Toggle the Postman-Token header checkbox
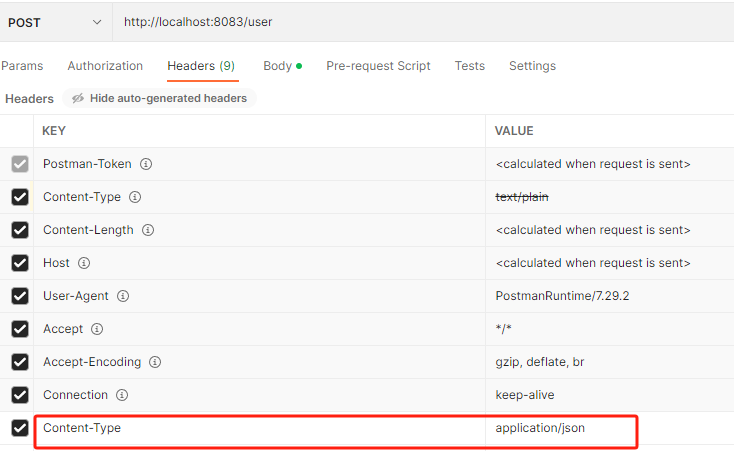The width and height of the screenshot is (734, 451). [20, 164]
